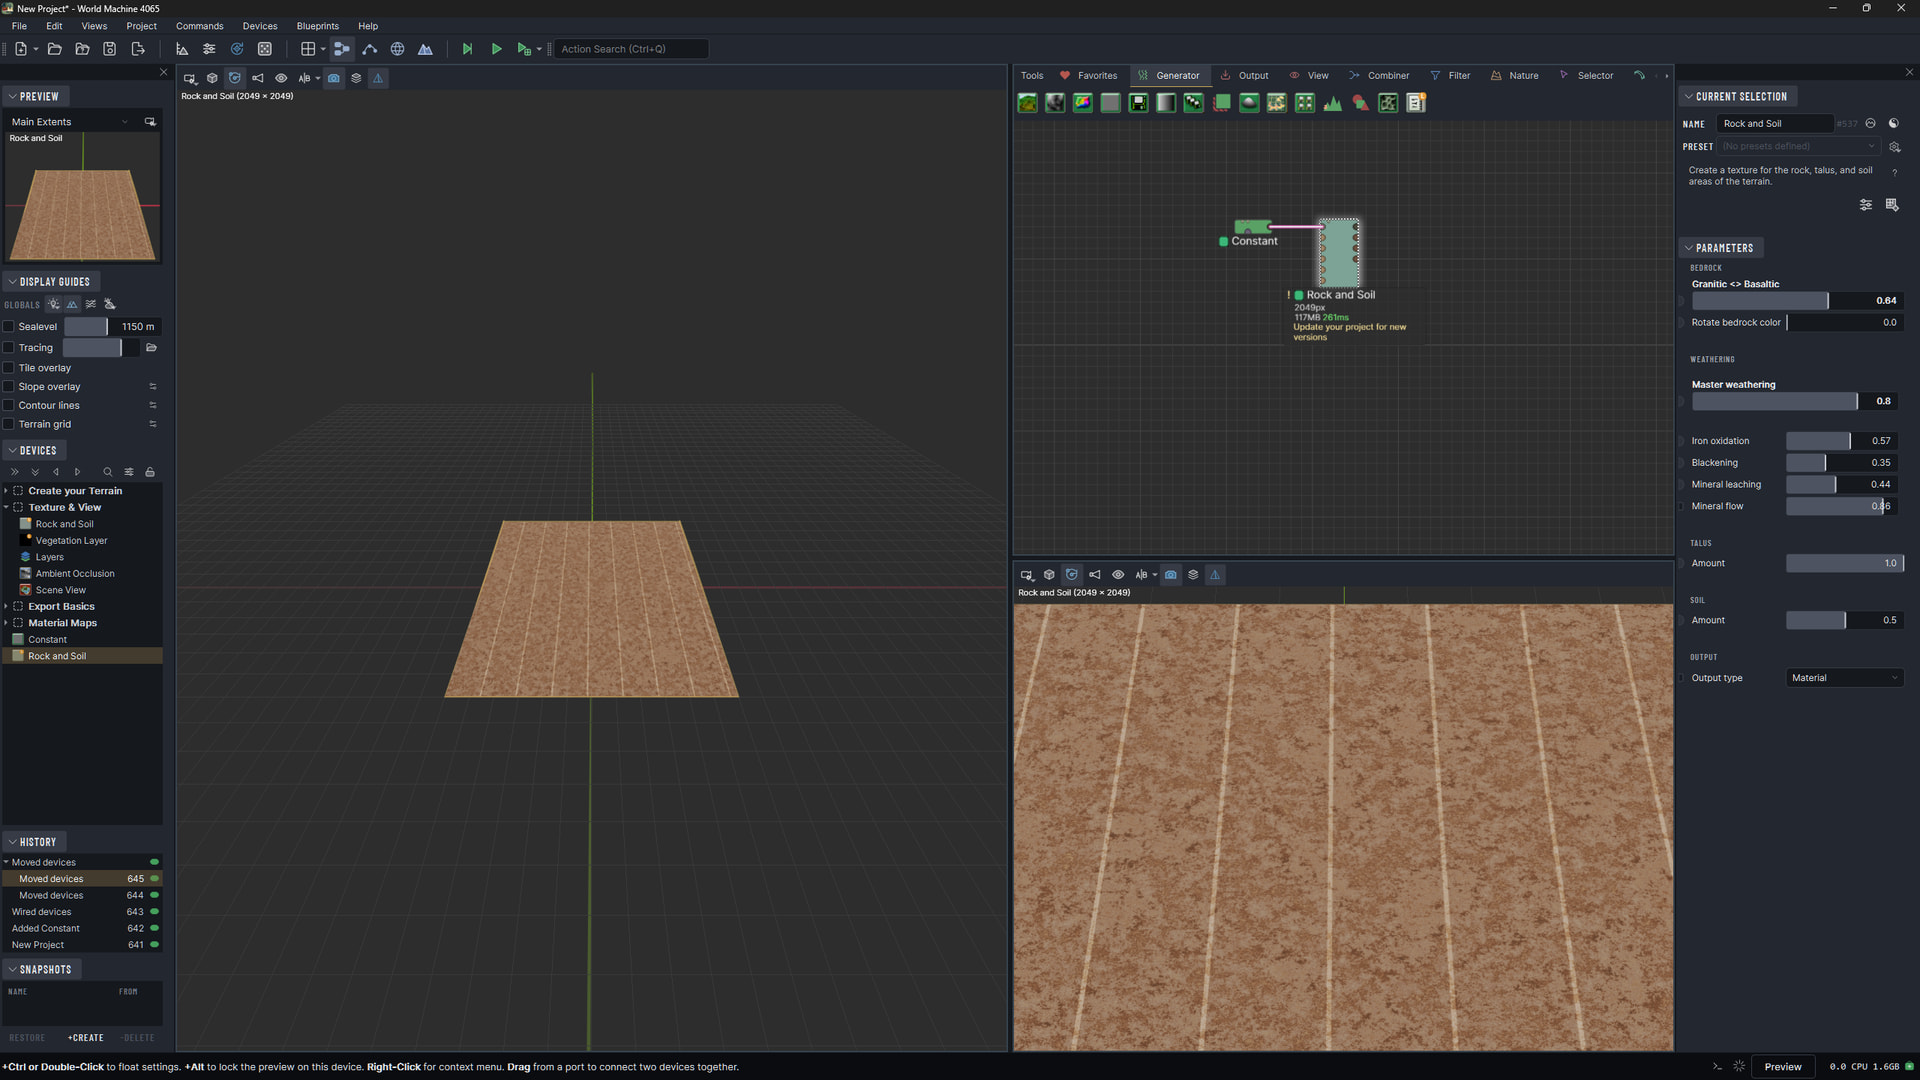Click the Rock and Soil device node in graph
The height and width of the screenshot is (1080, 1920).
[1339, 253]
